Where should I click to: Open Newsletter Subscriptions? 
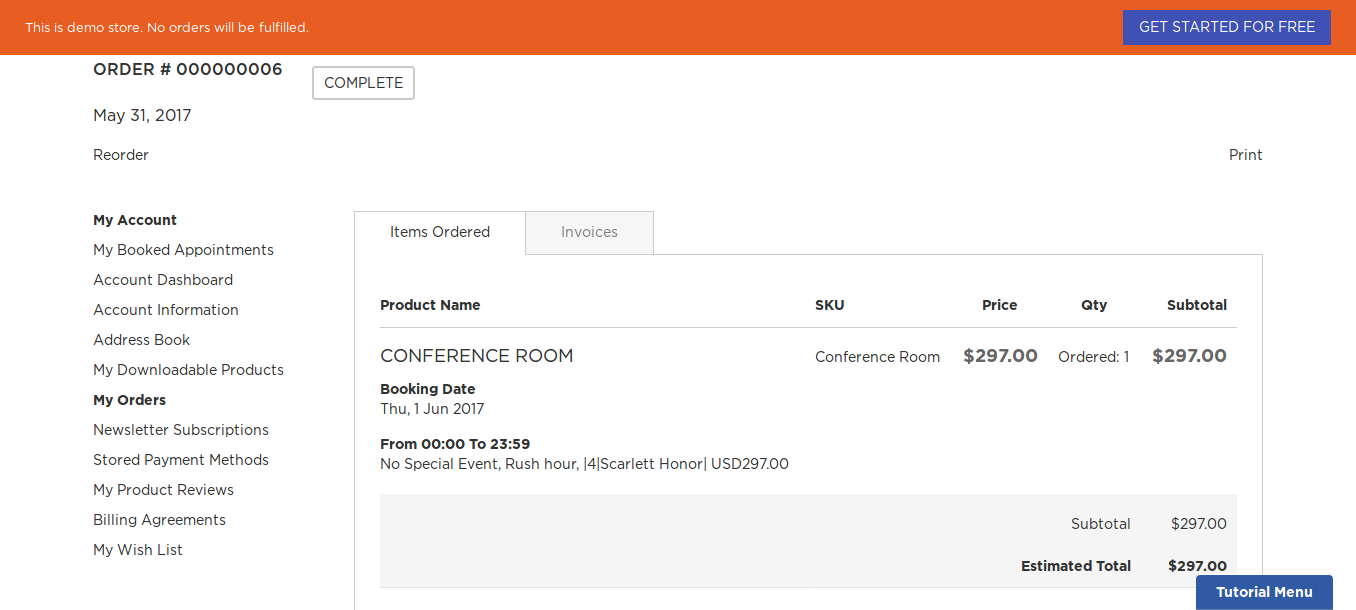[x=181, y=430]
